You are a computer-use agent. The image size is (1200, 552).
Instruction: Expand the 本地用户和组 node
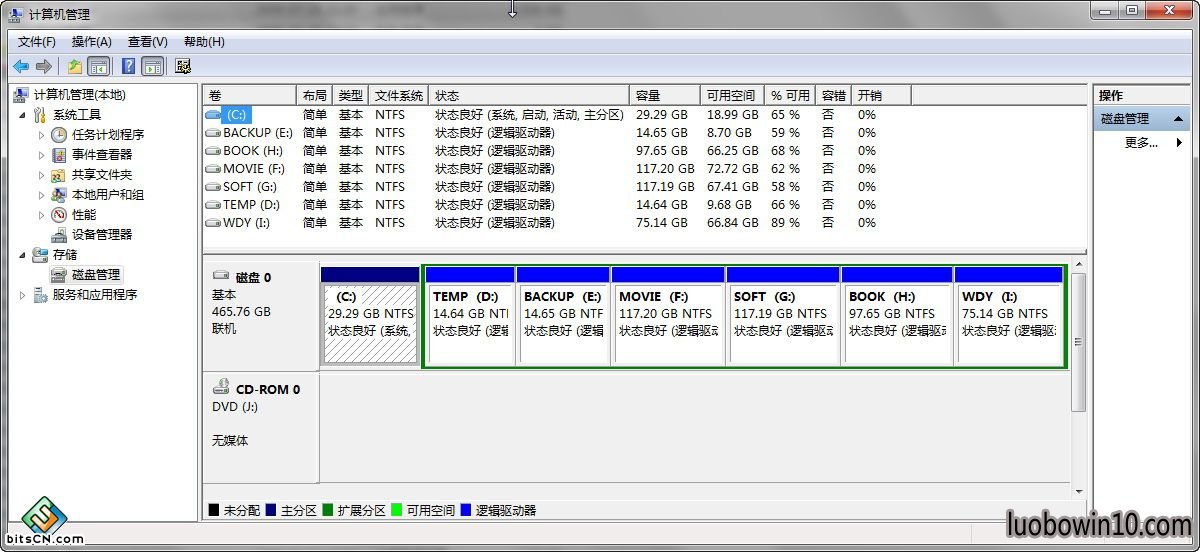click(x=41, y=195)
